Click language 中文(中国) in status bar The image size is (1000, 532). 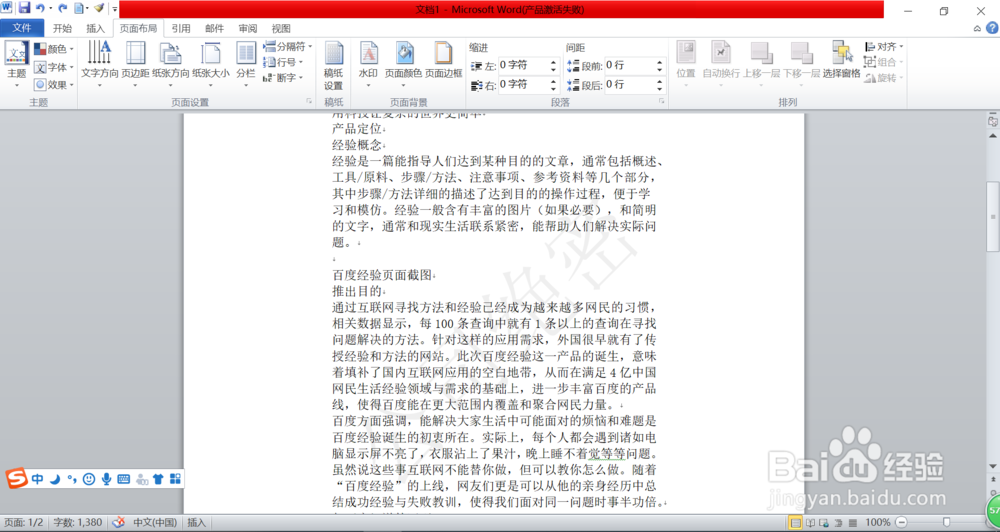coord(154,522)
